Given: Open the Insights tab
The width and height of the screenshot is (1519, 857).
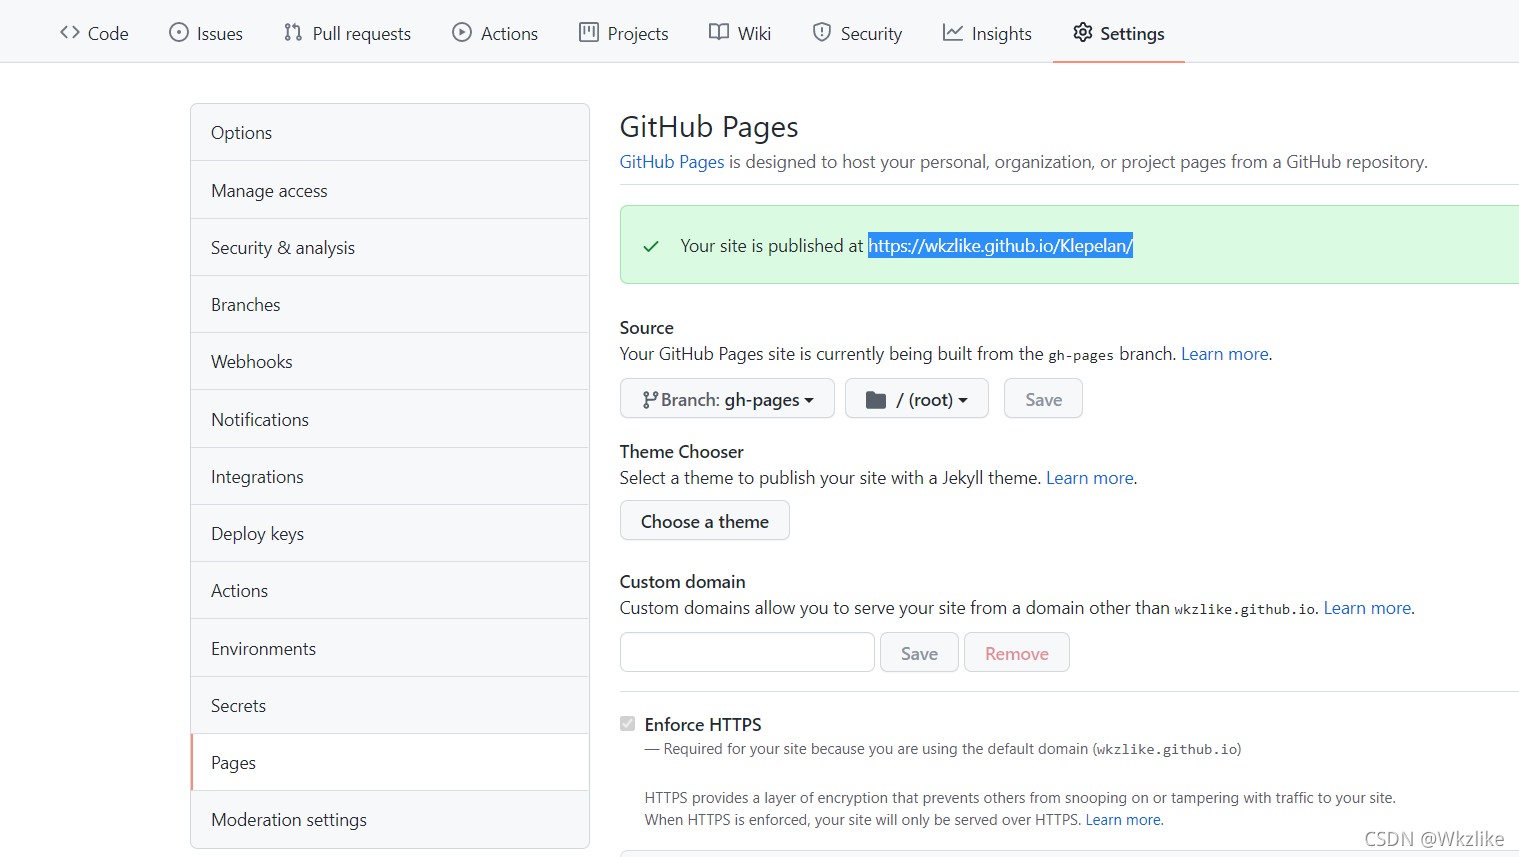Looking at the screenshot, I should click(987, 33).
